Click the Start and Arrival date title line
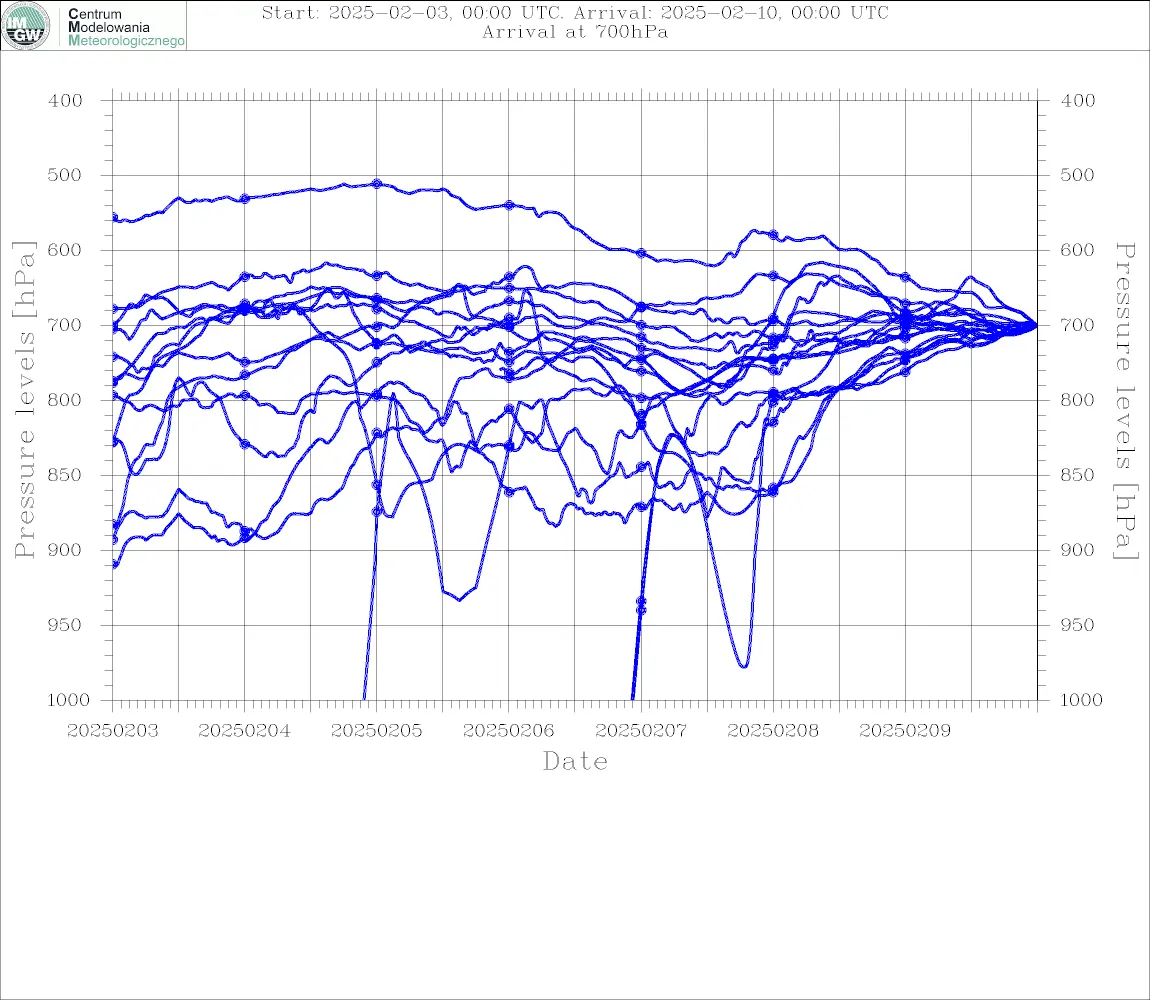Image resolution: width=1150 pixels, height=1000 pixels. tap(575, 12)
